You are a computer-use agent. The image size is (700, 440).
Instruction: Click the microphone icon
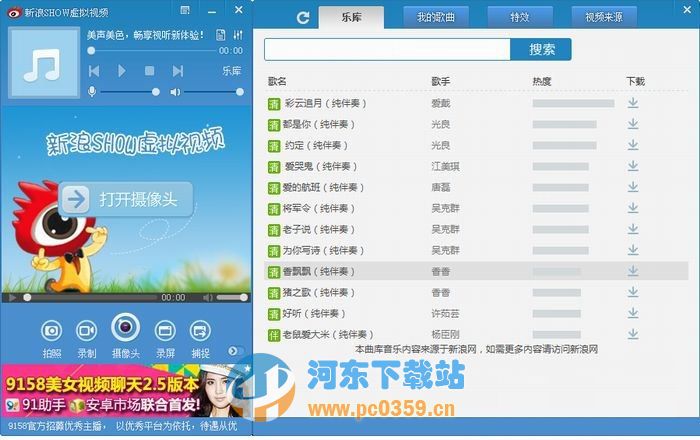point(92,92)
